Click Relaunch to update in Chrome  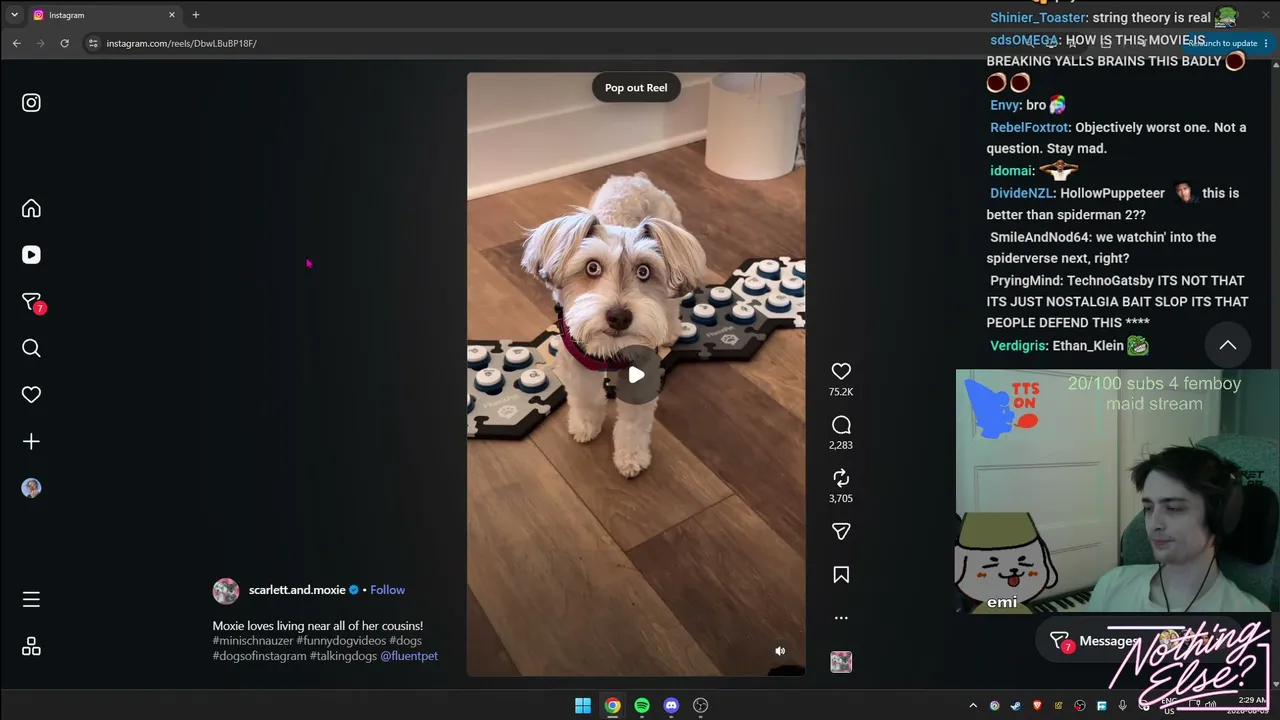pyautogui.click(x=1223, y=43)
